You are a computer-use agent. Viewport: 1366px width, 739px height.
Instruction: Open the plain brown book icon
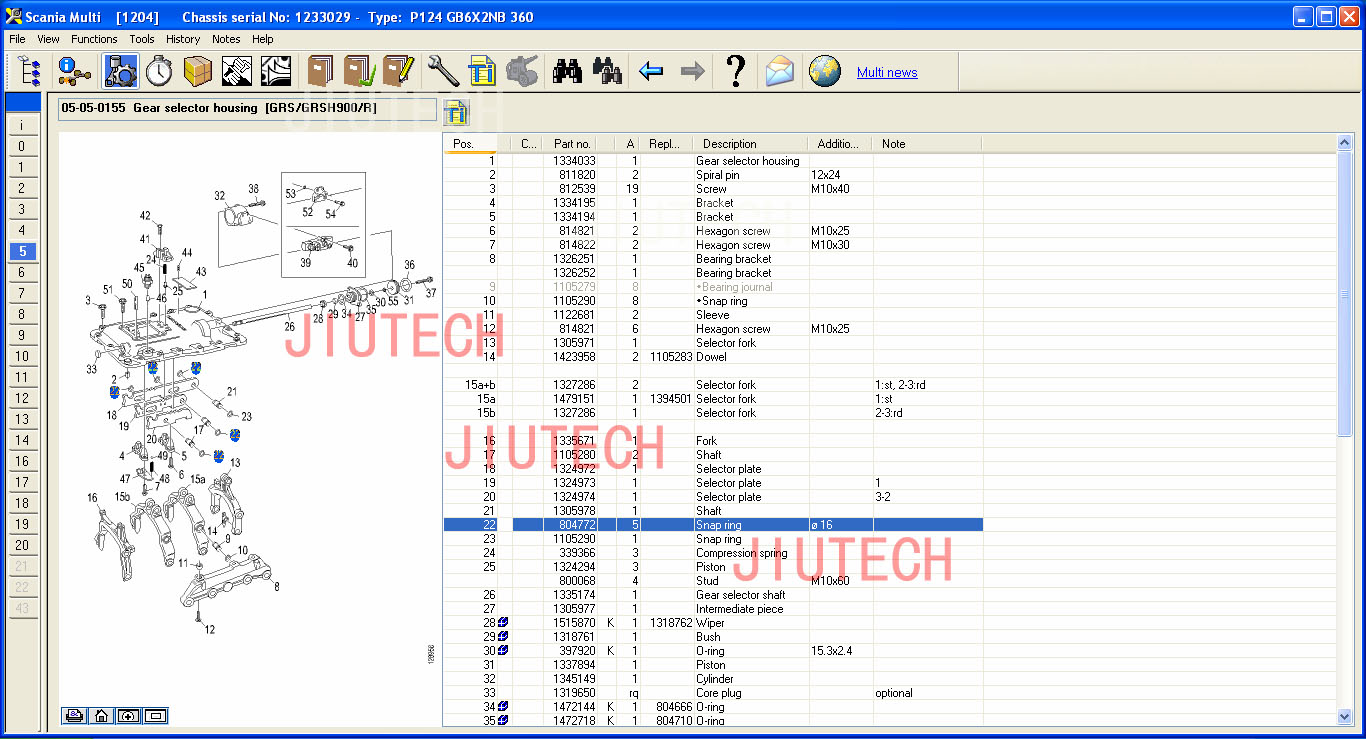pos(320,71)
